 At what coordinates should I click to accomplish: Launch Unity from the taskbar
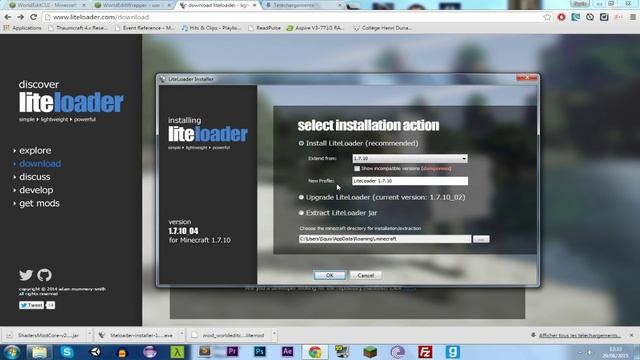[x=95, y=352]
